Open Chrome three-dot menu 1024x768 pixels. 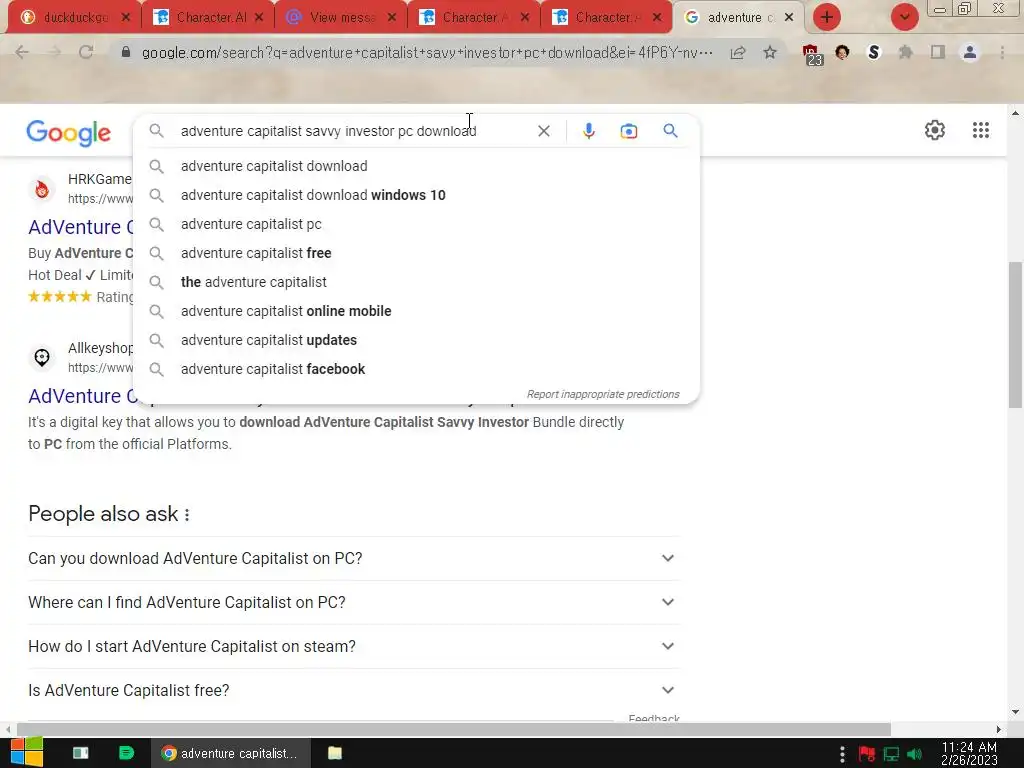(x=1002, y=52)
